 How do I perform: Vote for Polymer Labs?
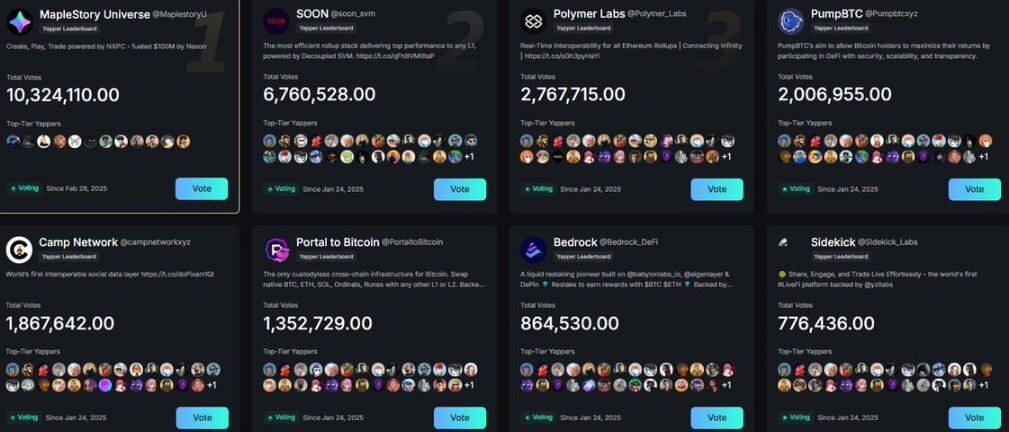[x=717, y=189]
